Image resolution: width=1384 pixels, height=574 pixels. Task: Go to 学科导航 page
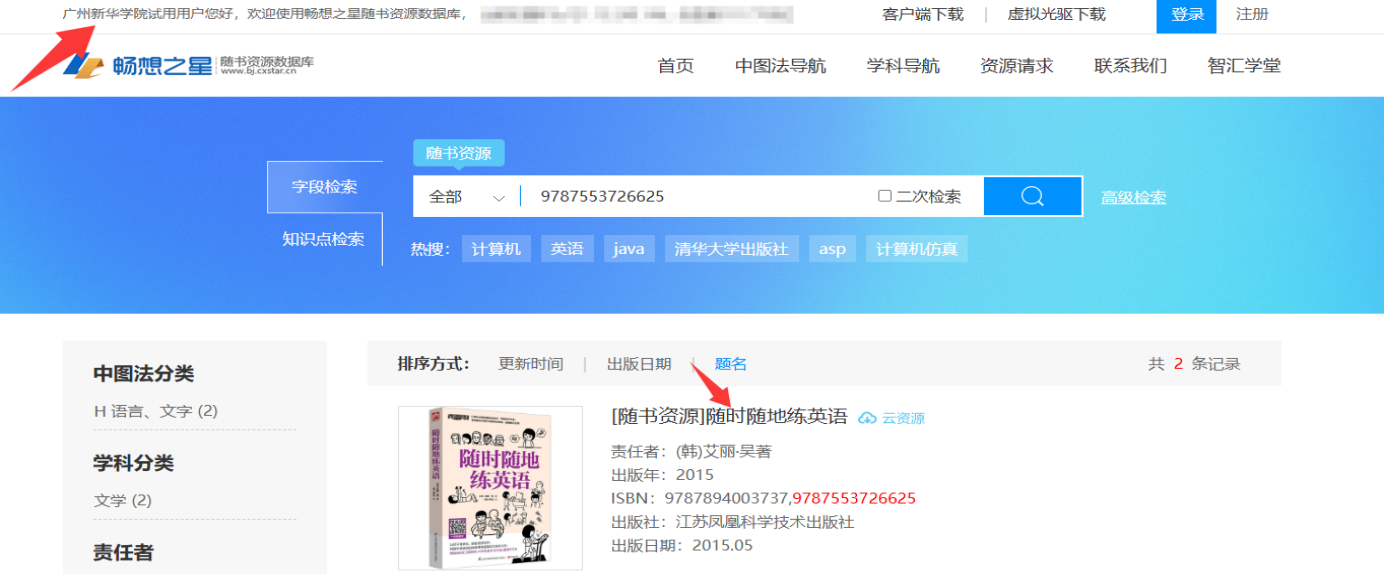pos(902,66)
